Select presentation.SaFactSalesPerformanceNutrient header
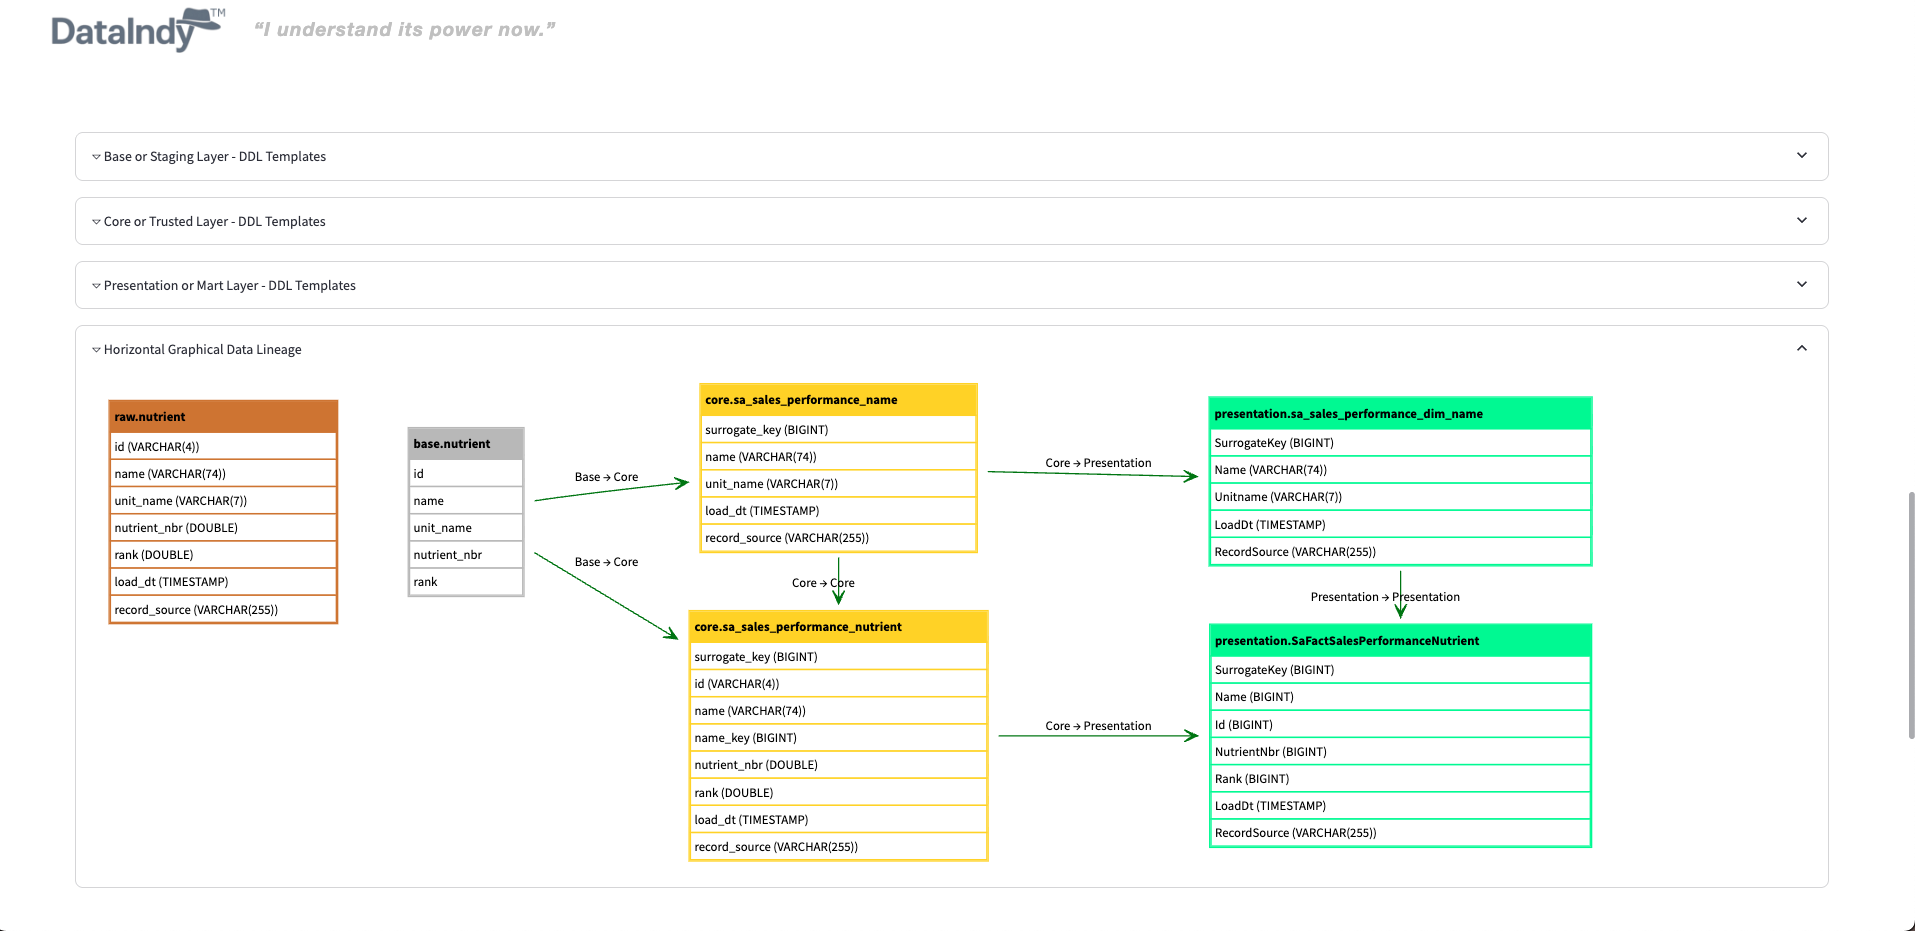The image size is (1915, 931). tap(1400, 641)
